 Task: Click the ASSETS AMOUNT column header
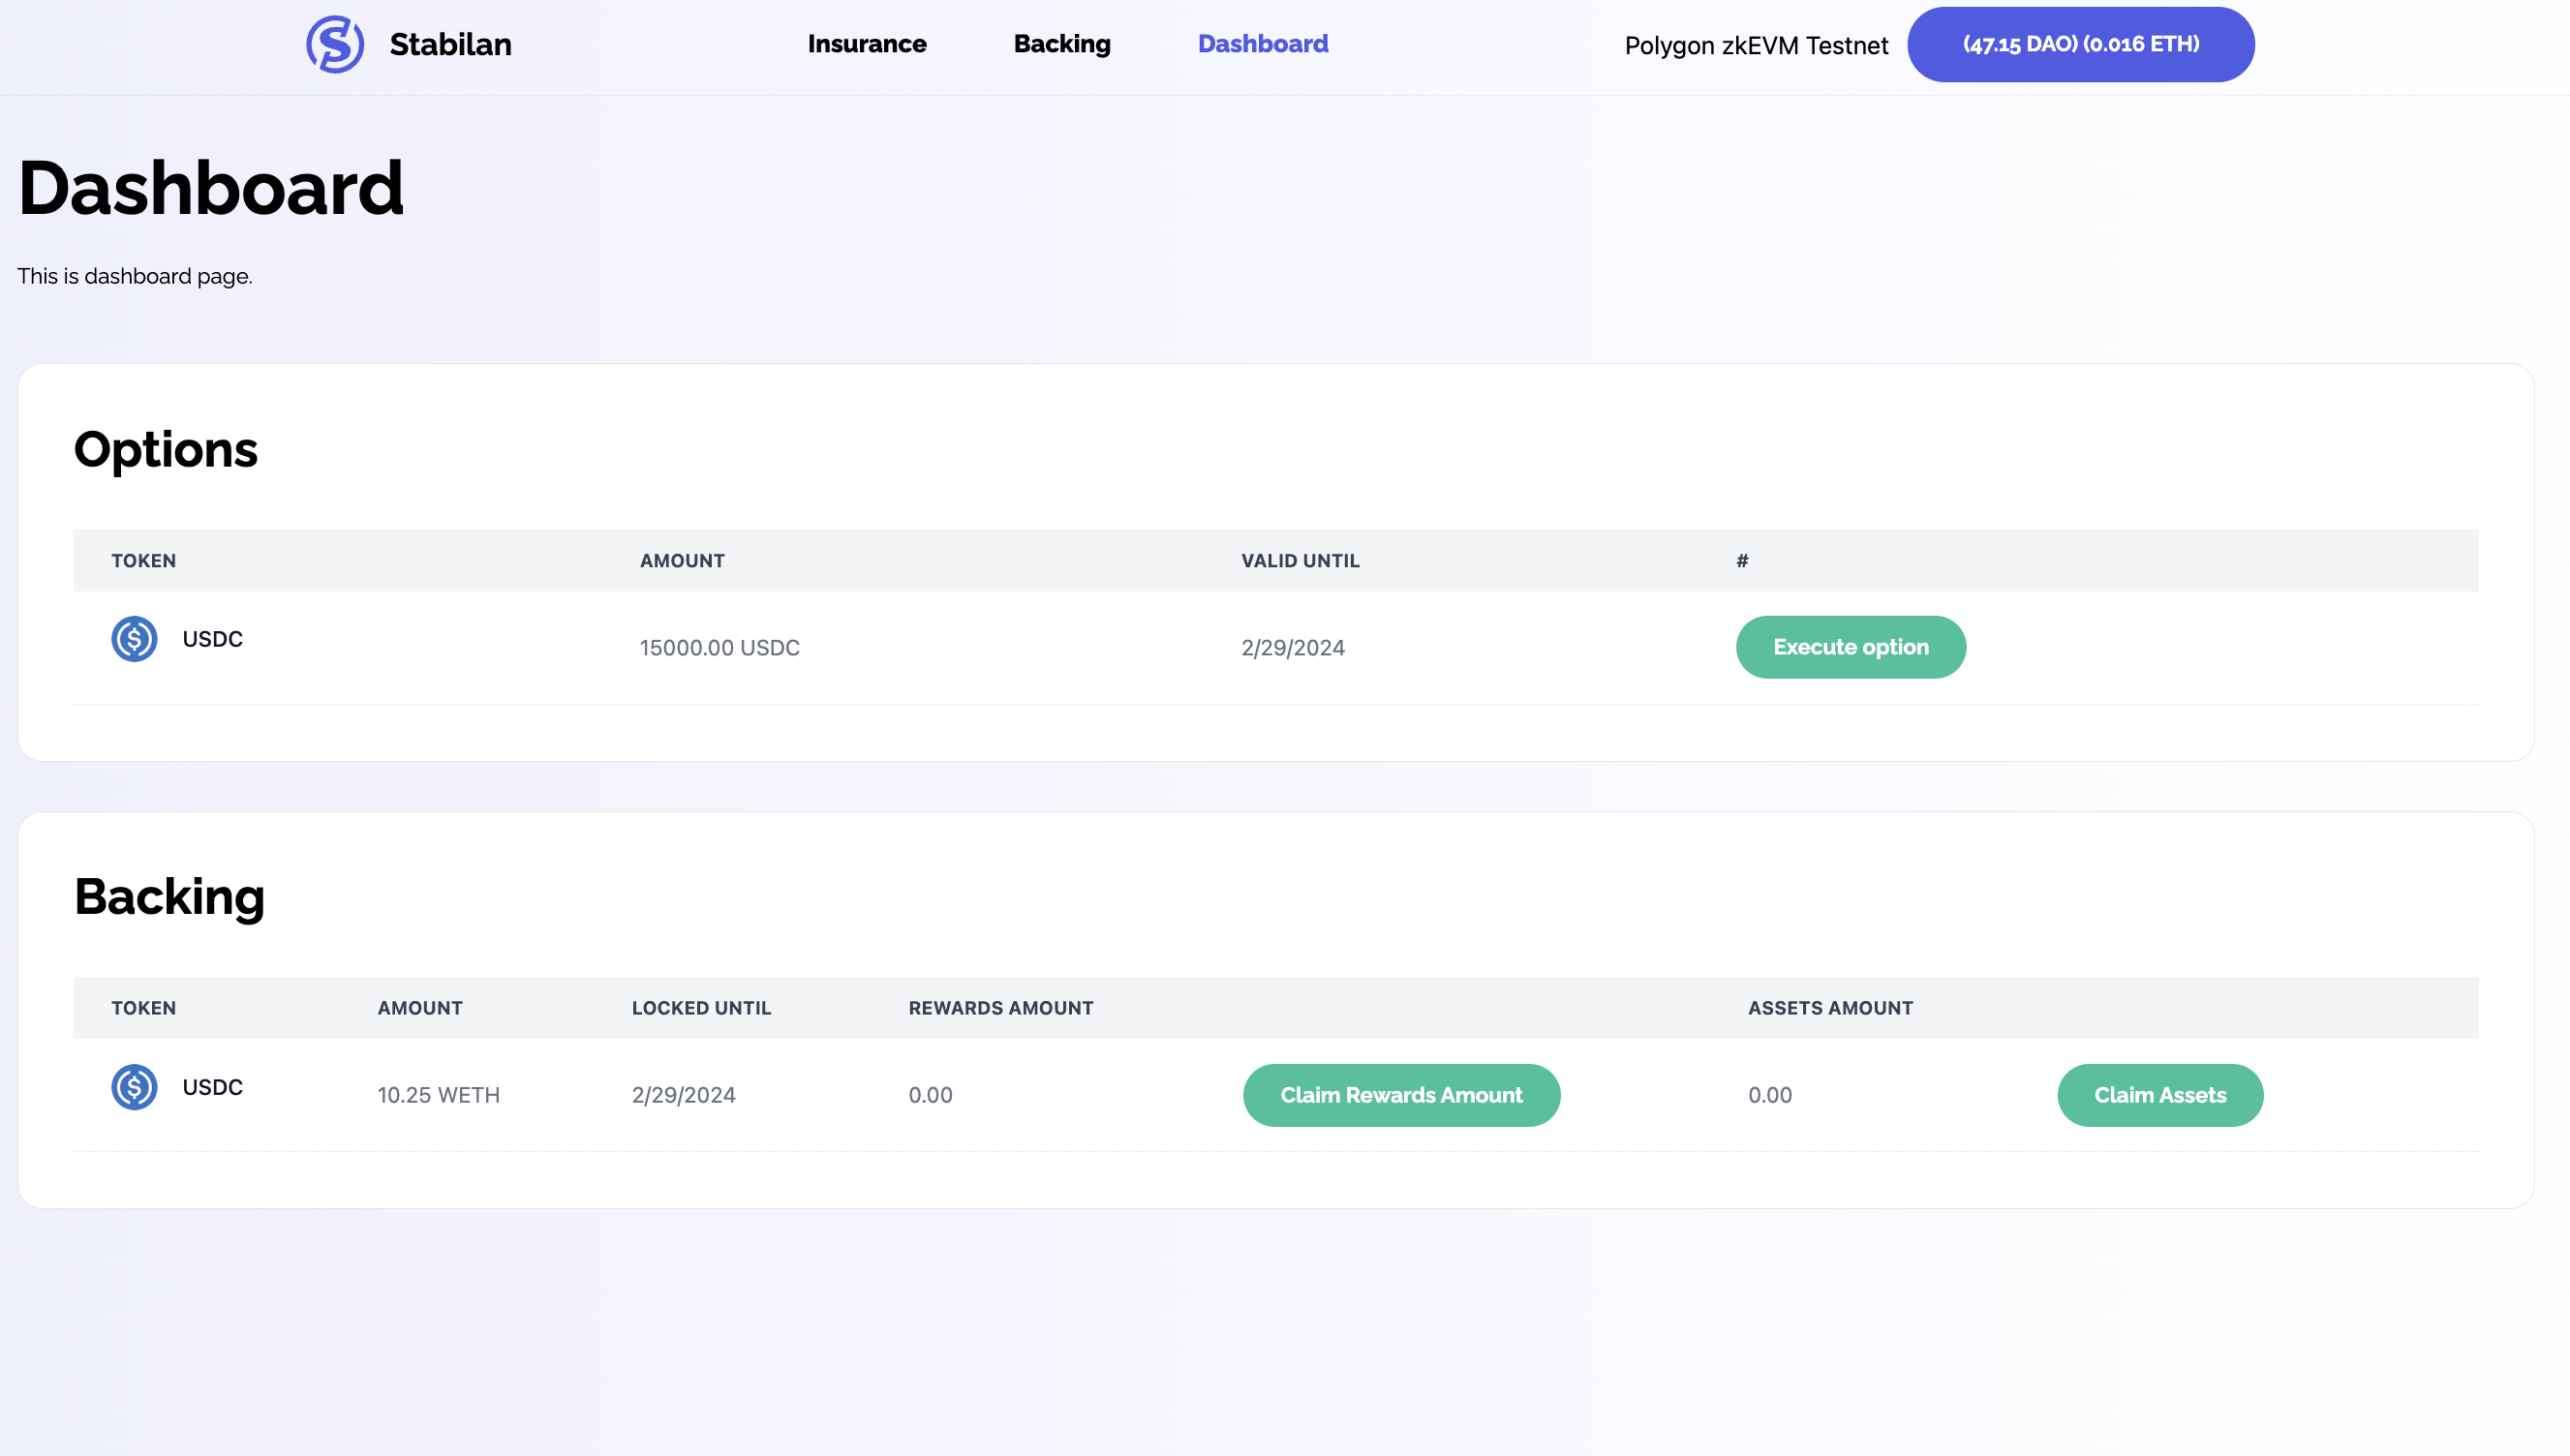point(1829,1008)
